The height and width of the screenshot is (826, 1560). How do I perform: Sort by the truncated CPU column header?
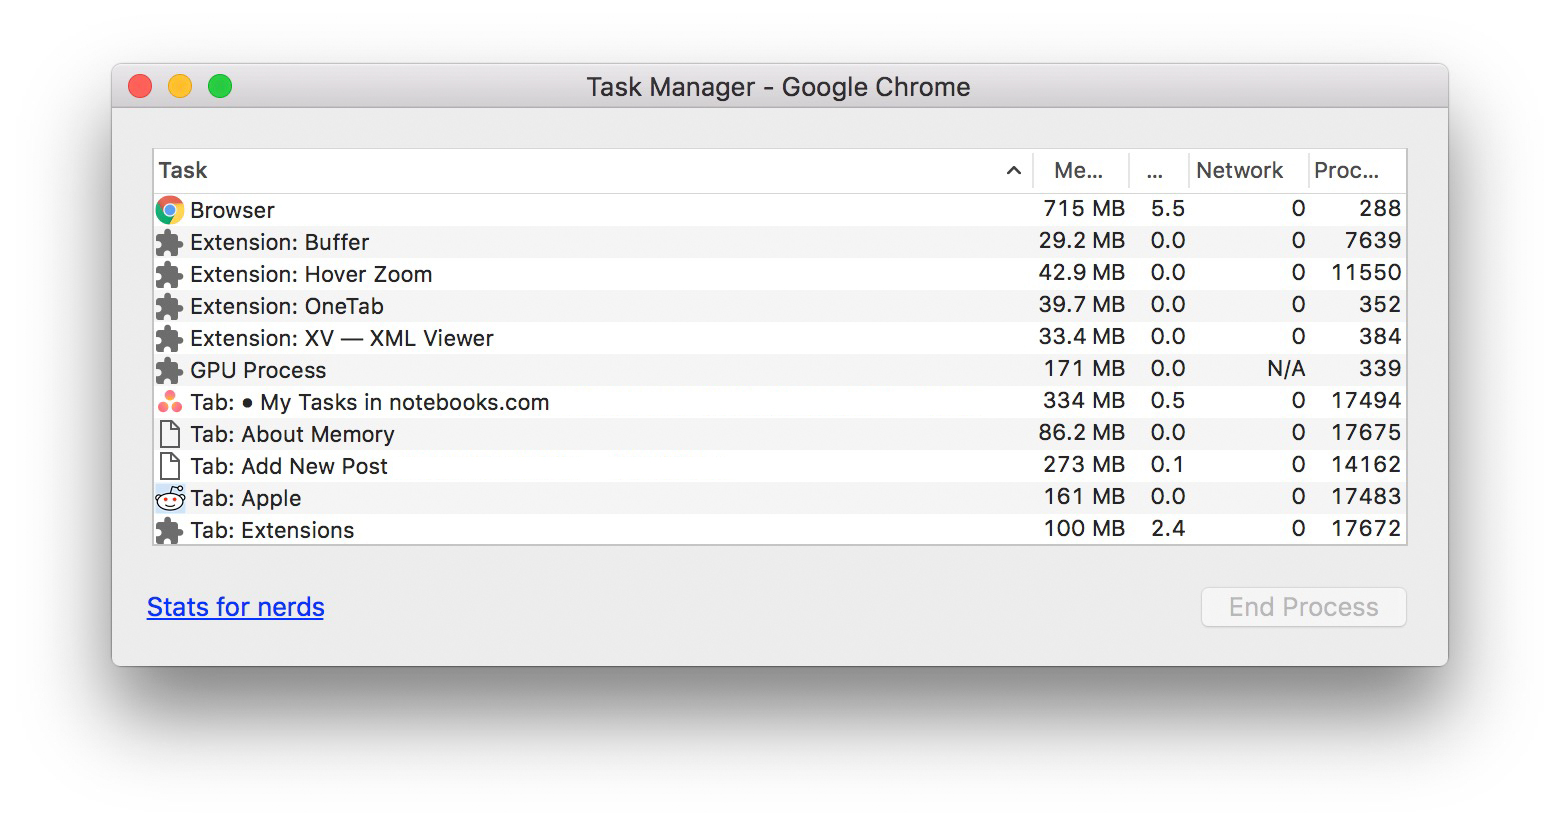[x=1158, y=171]
